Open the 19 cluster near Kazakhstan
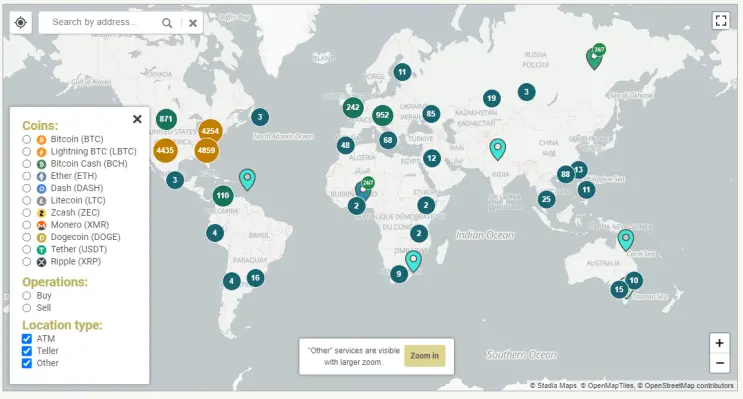This screenshot has width=743, height=399. pos(492,99)
